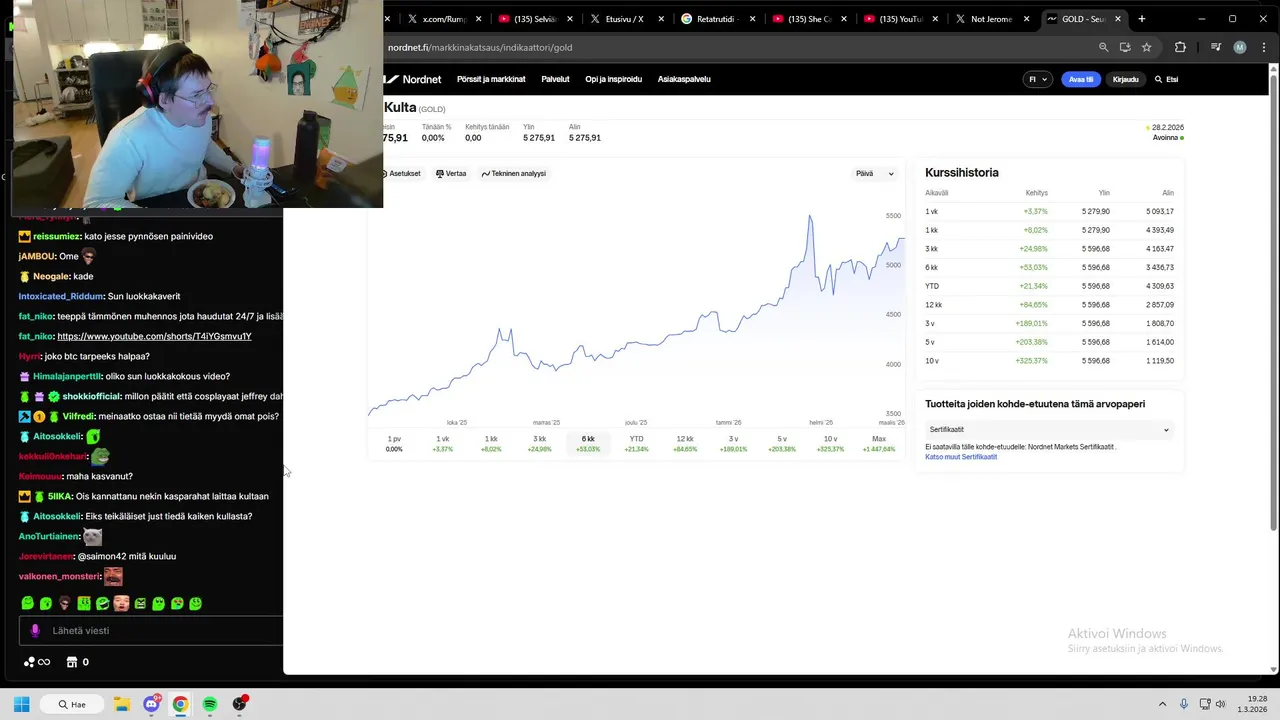1280x720 pixels.
Task: Show hidden system tray icons
Action: (1162, 704)
